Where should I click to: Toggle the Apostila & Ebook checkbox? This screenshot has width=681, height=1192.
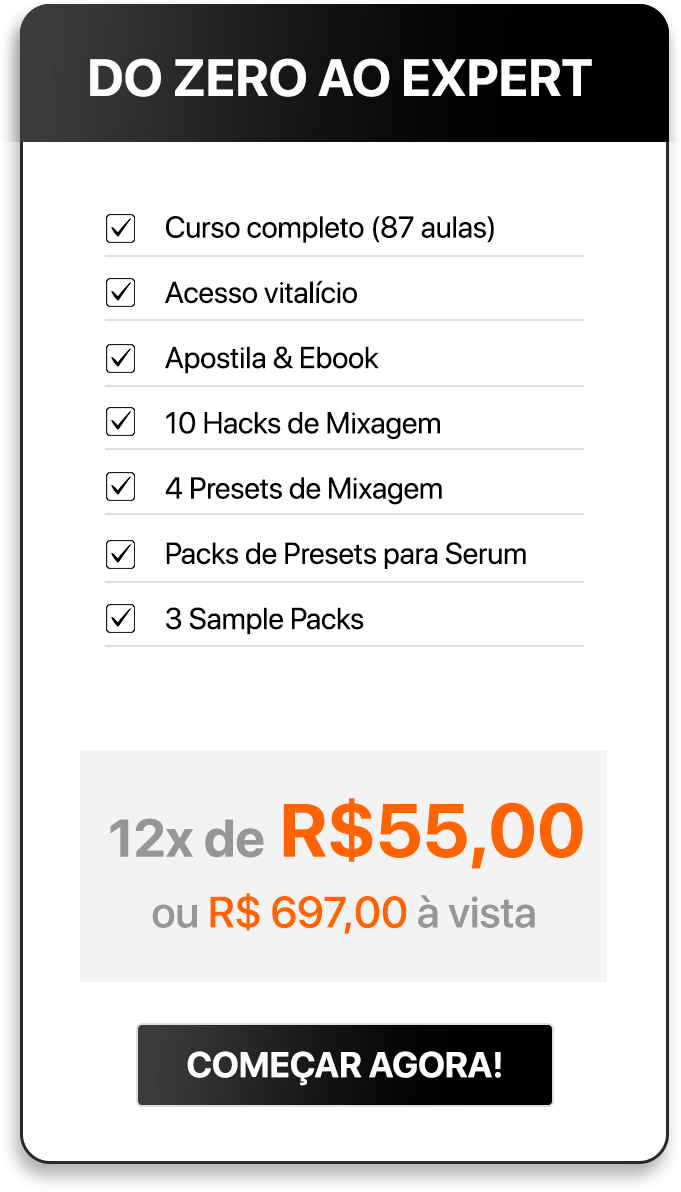120,358
